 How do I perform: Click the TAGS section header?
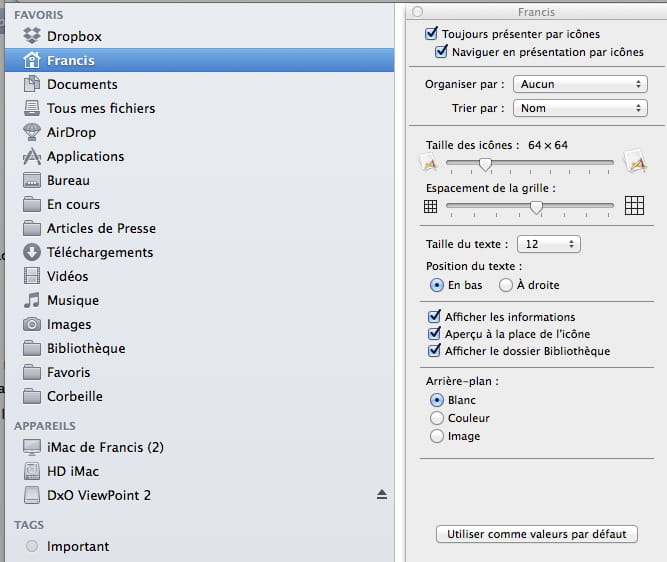click(x=29, y=525)
